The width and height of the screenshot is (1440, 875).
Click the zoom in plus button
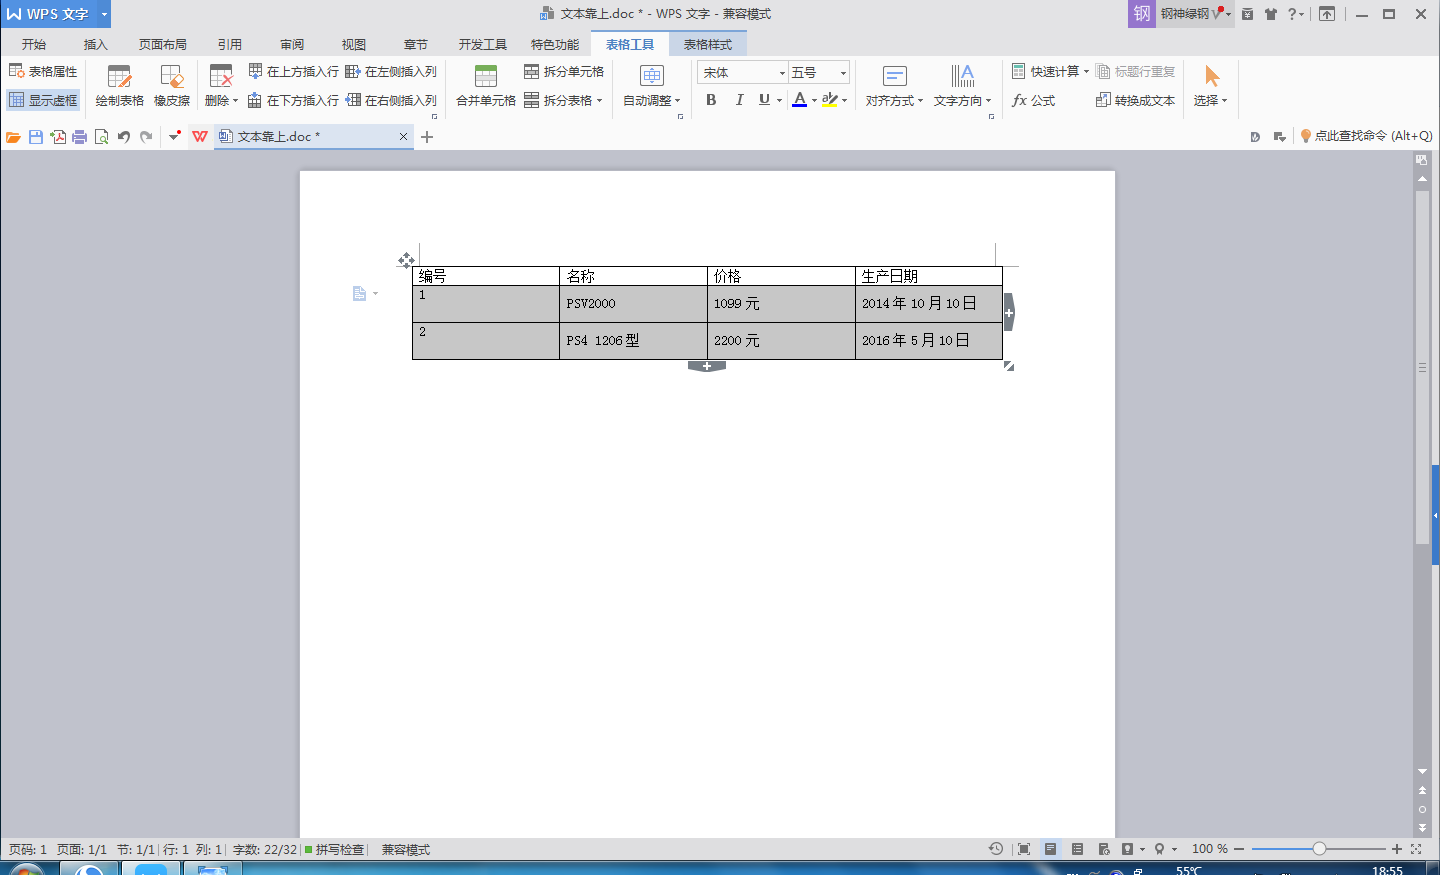[x=1397, y=849]
